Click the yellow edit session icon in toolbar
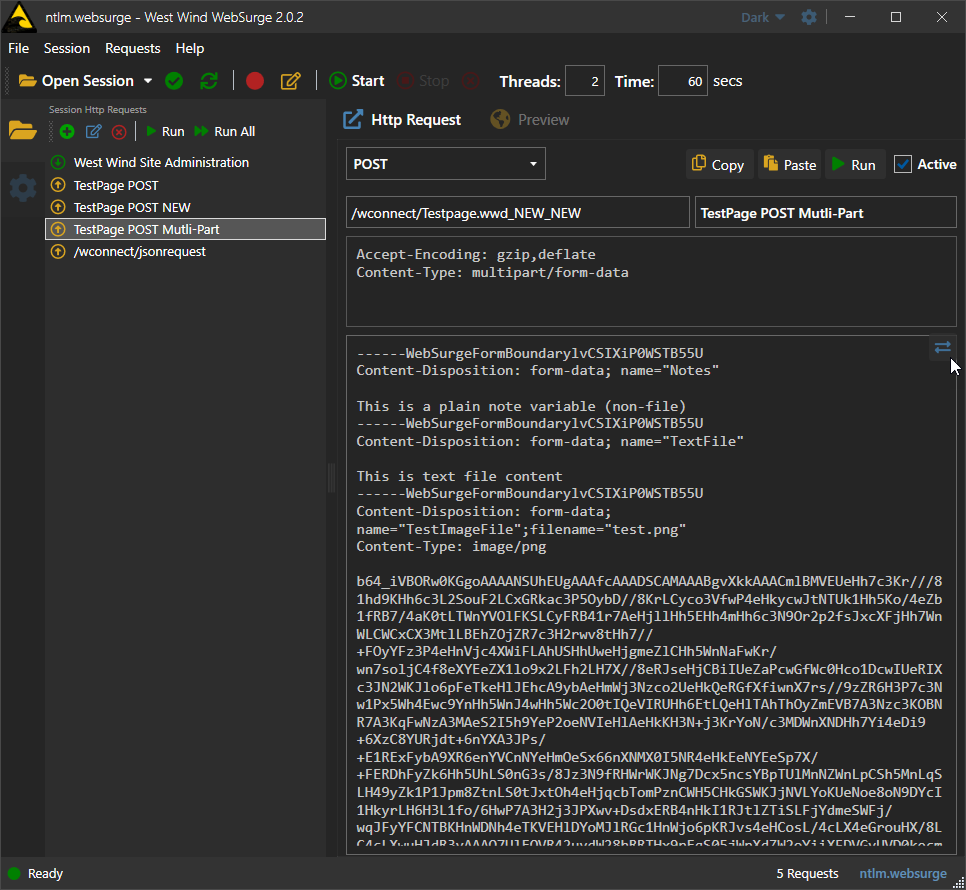966x890 pixels. tap(290, 81)
